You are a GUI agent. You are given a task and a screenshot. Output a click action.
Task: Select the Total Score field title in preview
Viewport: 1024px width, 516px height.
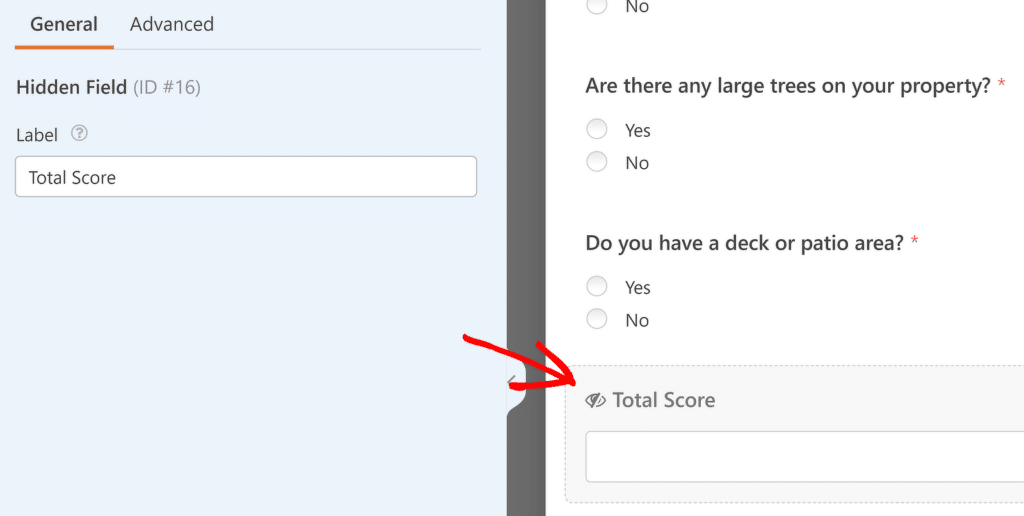pyautogui.click(x=664, y=400)
